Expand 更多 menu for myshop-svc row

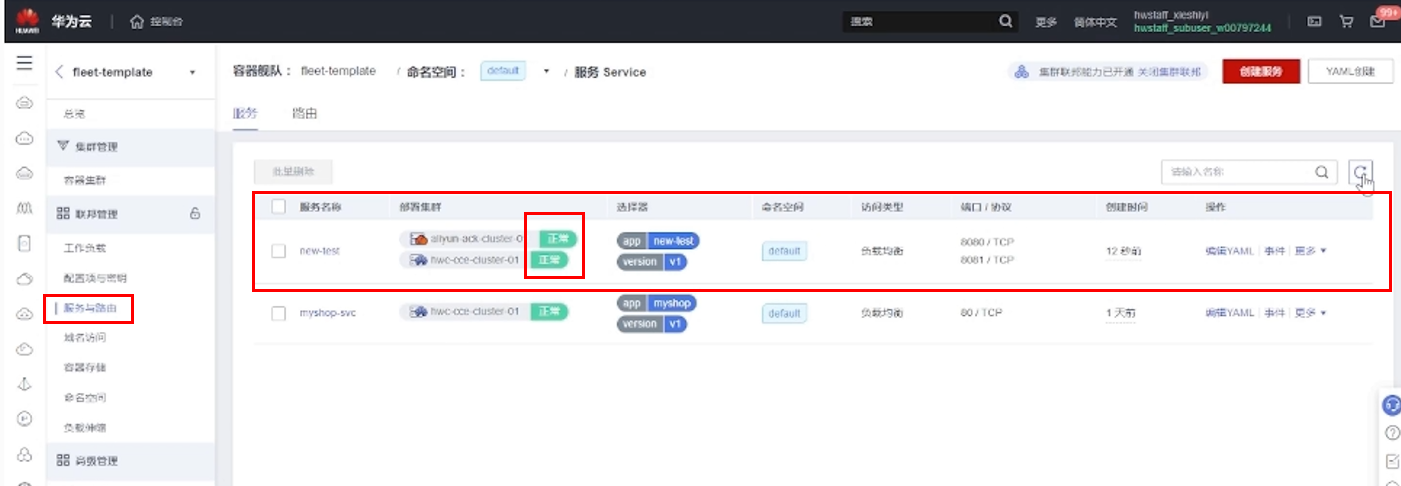coord(1310,313)
